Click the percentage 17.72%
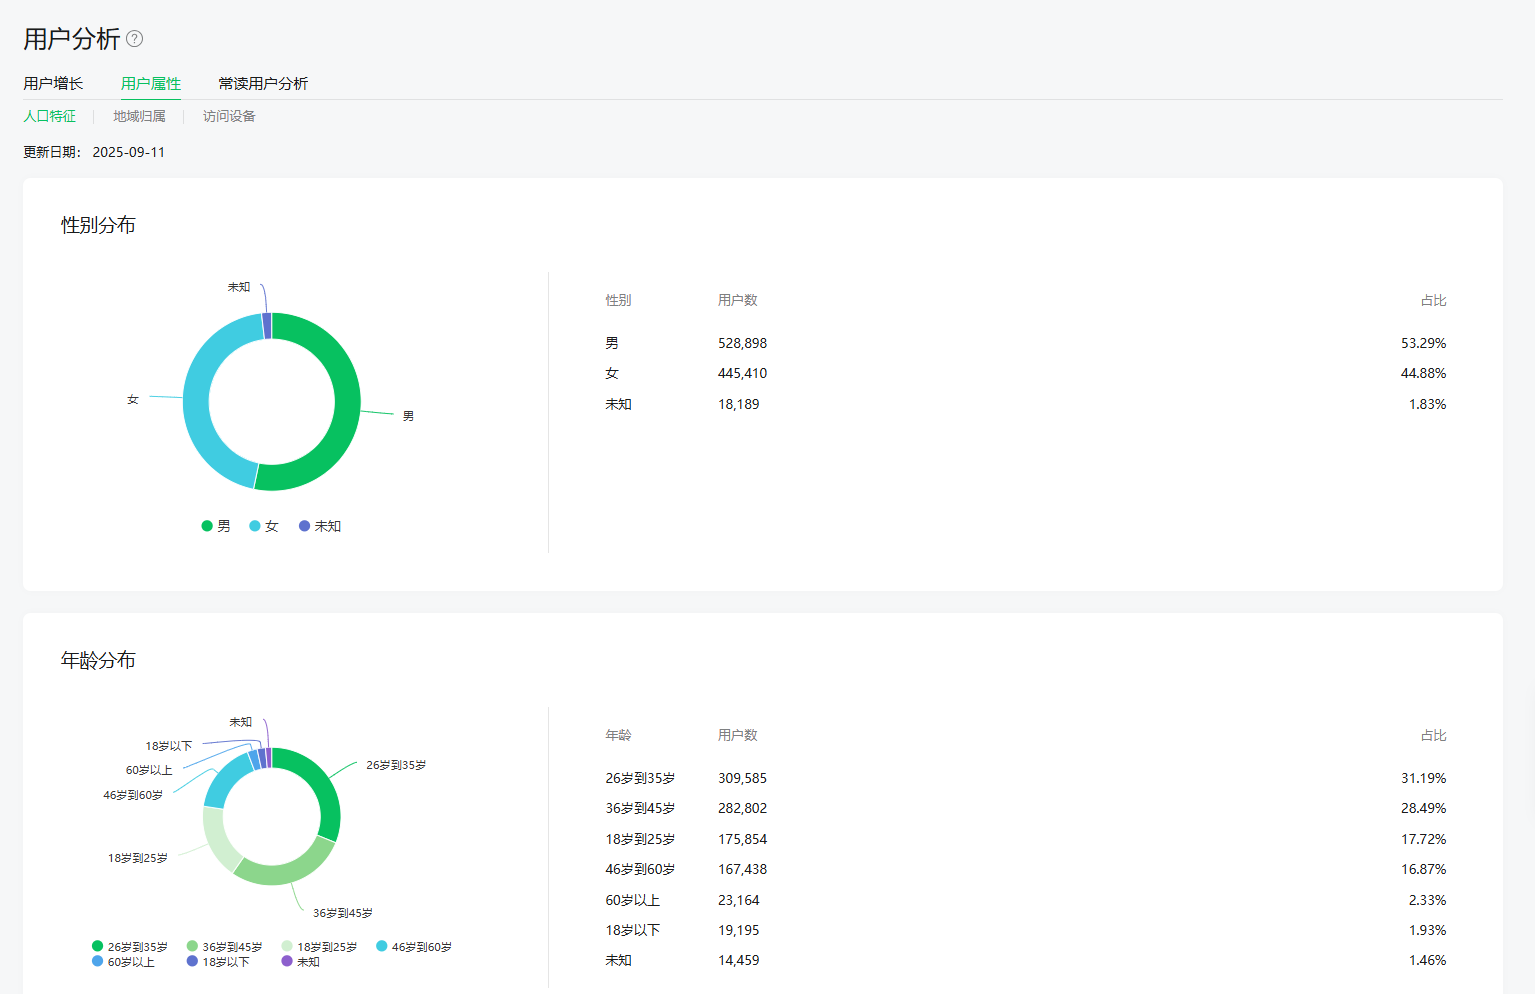1535x994 pixels. (1423, 839)
